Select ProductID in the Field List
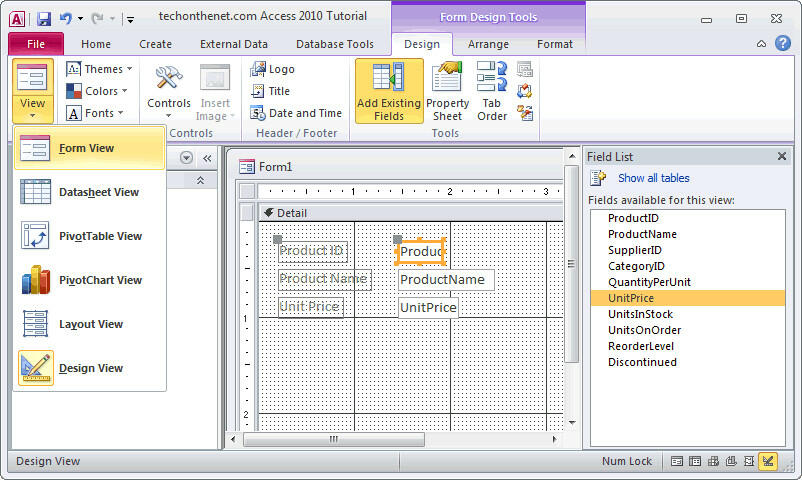Screen dimensions: 802x480 pyautogui.click(x=687, y=218)
